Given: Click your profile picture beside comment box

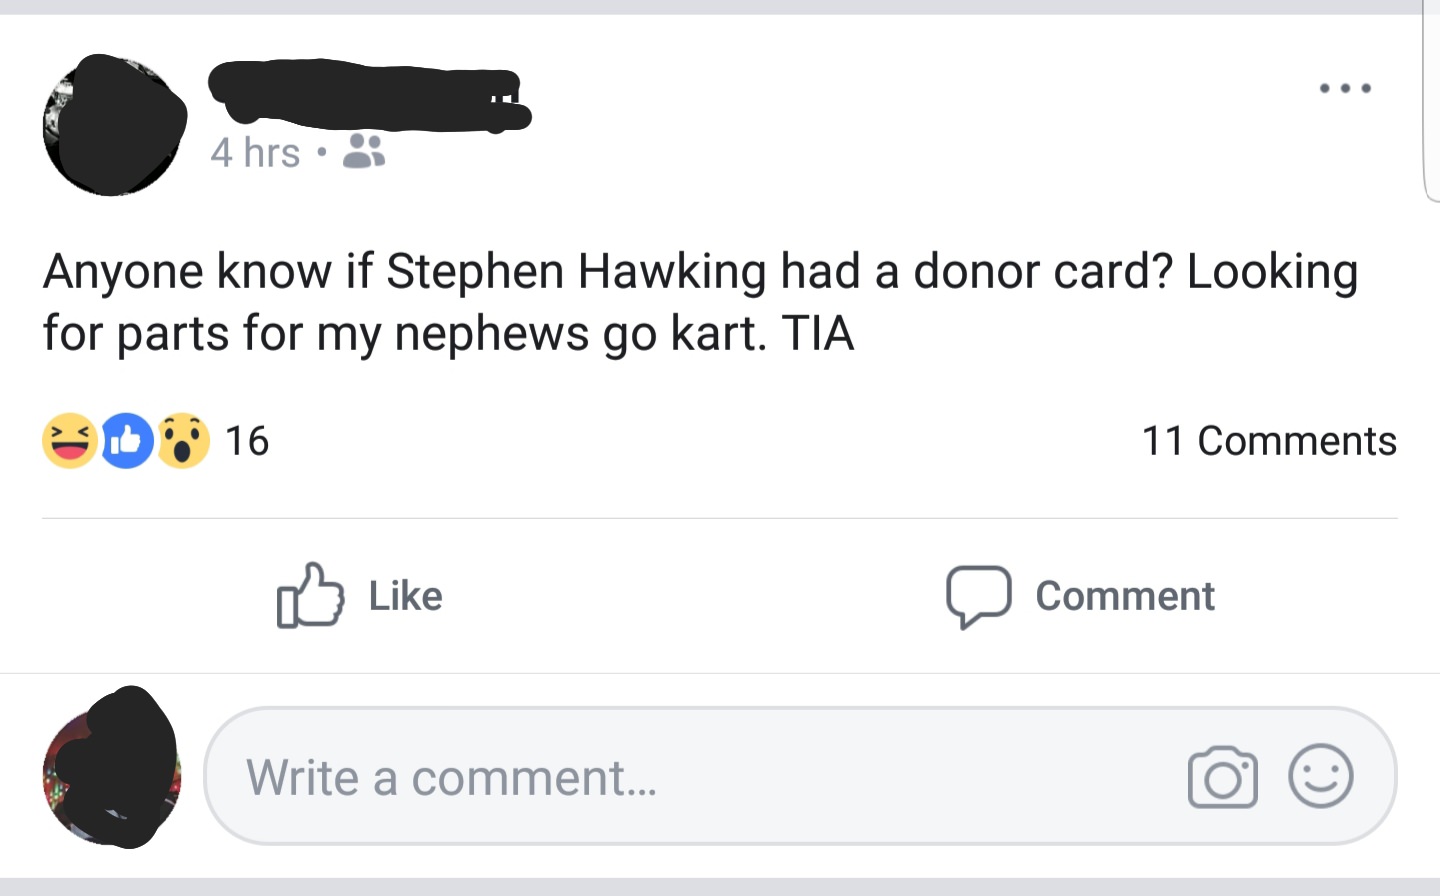Looking at the screenshot, I should click(x=112, y=768).
